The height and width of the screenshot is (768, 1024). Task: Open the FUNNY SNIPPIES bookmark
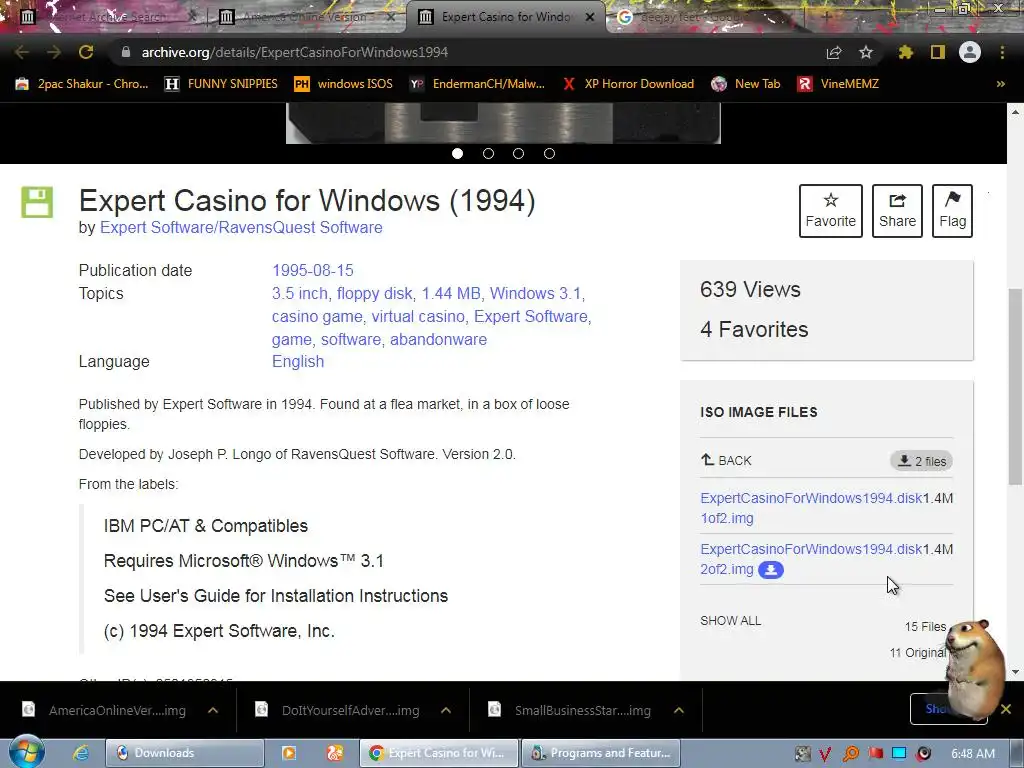pyautogui.click(x=221, y=84)
